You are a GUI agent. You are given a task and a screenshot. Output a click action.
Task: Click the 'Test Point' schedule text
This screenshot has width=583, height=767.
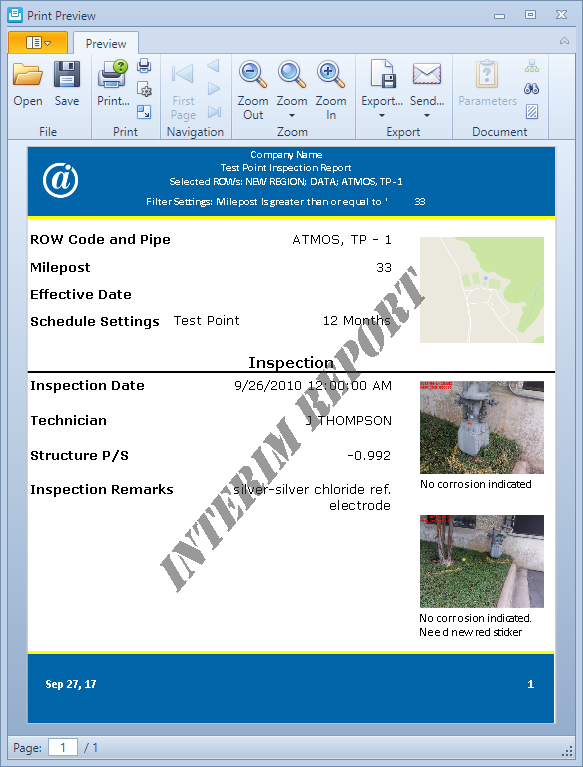206,321
